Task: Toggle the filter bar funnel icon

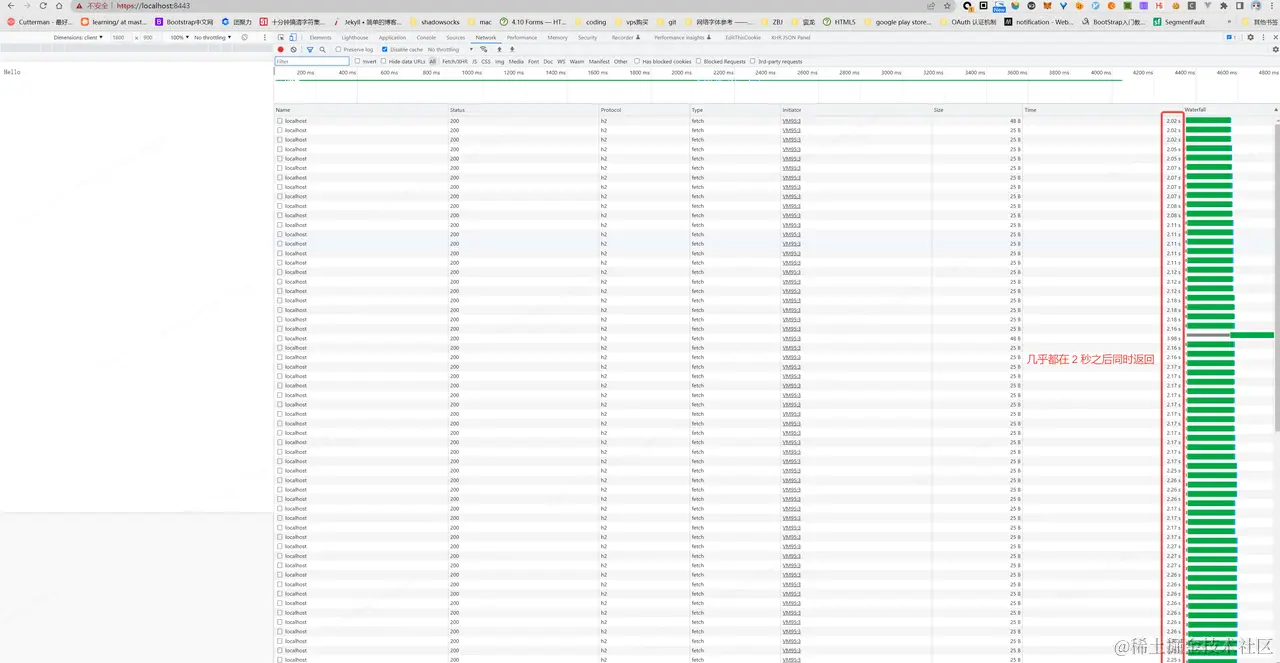Action: tap(310, 49)
